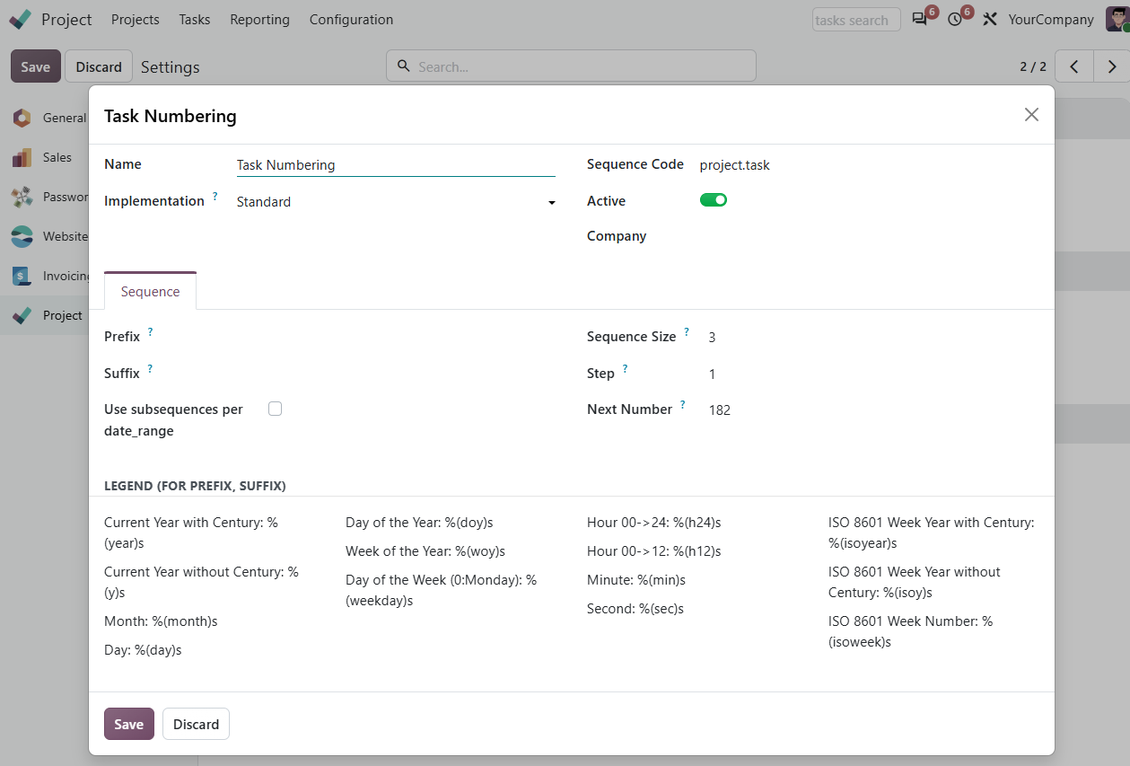1130x766 pixels.
Task: Go to previous record arrow
Action: pos(1074,66)
